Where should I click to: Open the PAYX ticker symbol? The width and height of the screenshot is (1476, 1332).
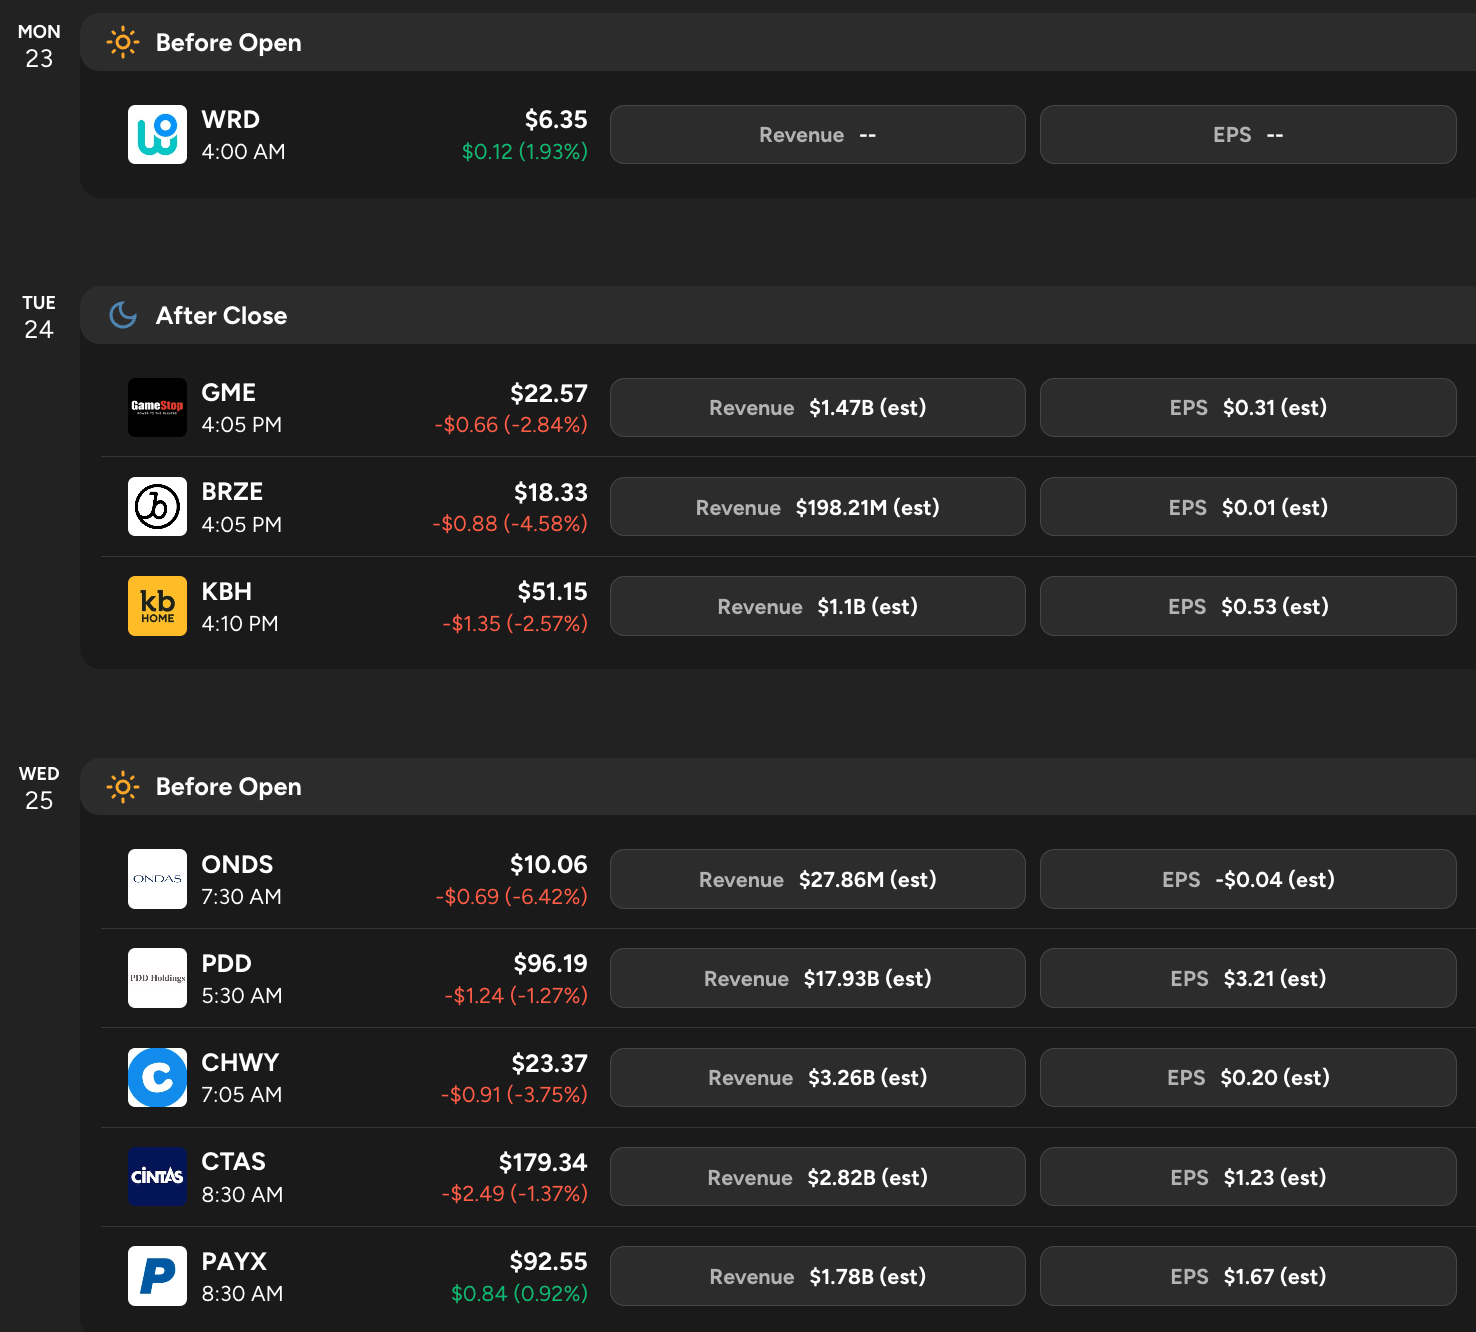[x=234, y=1262]
